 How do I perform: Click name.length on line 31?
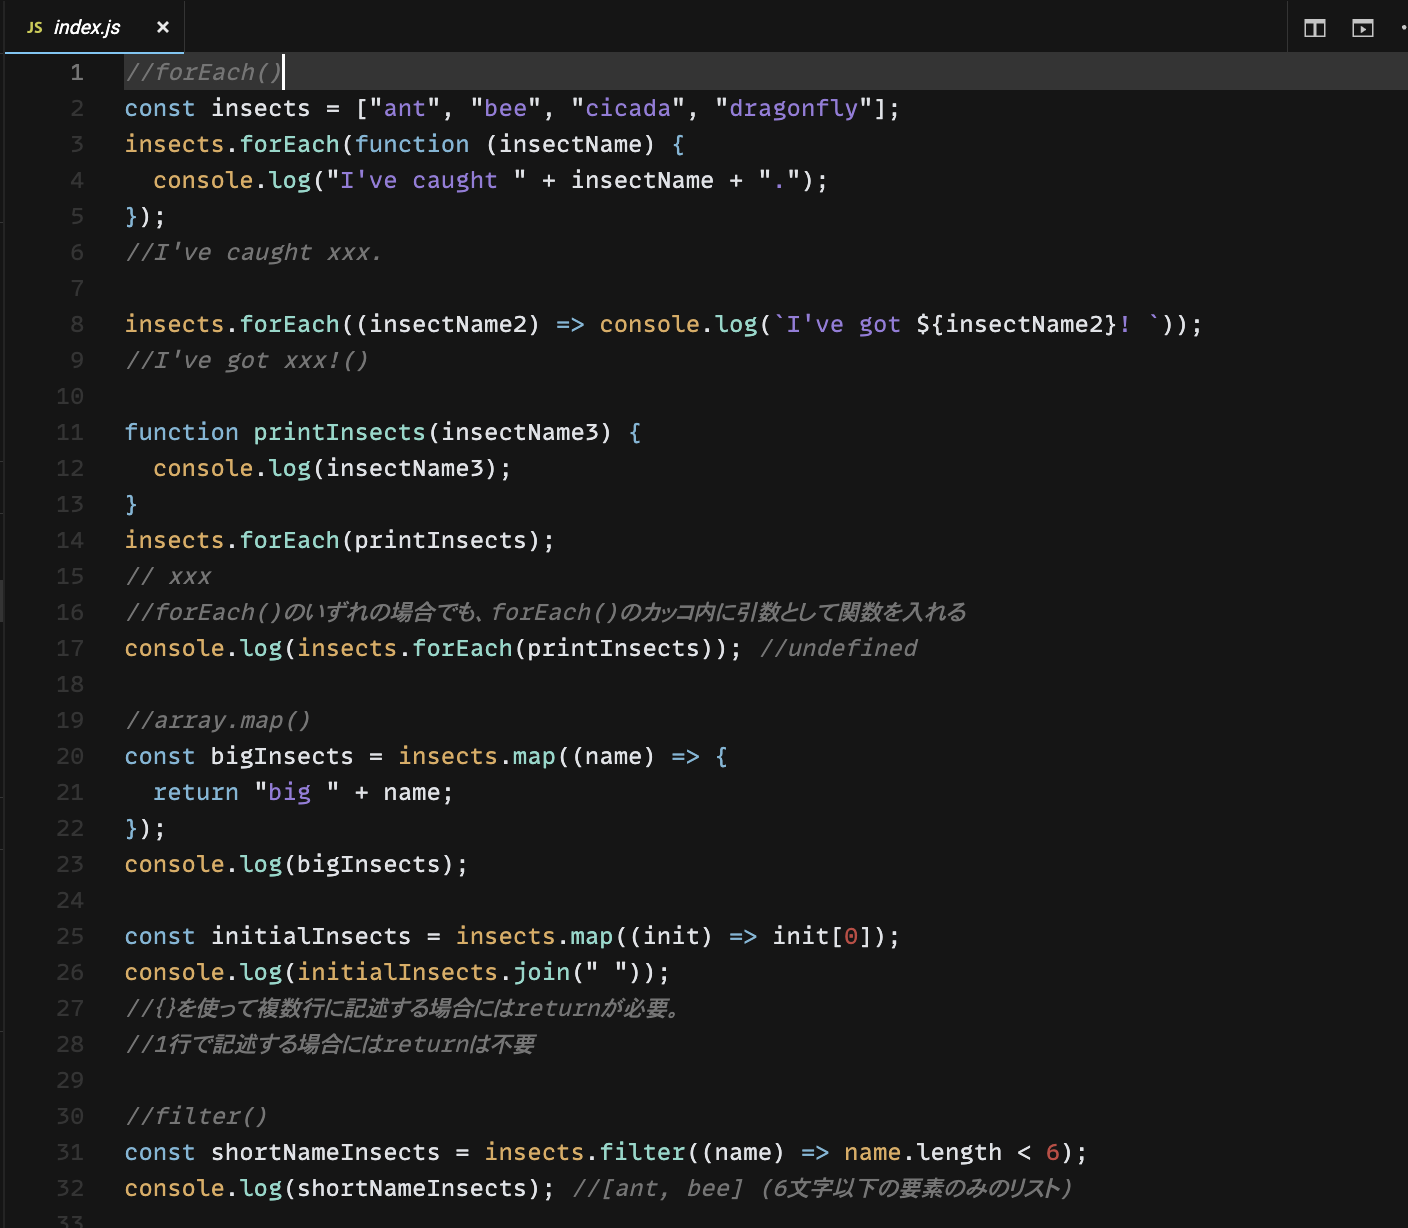click(923, 1152)
